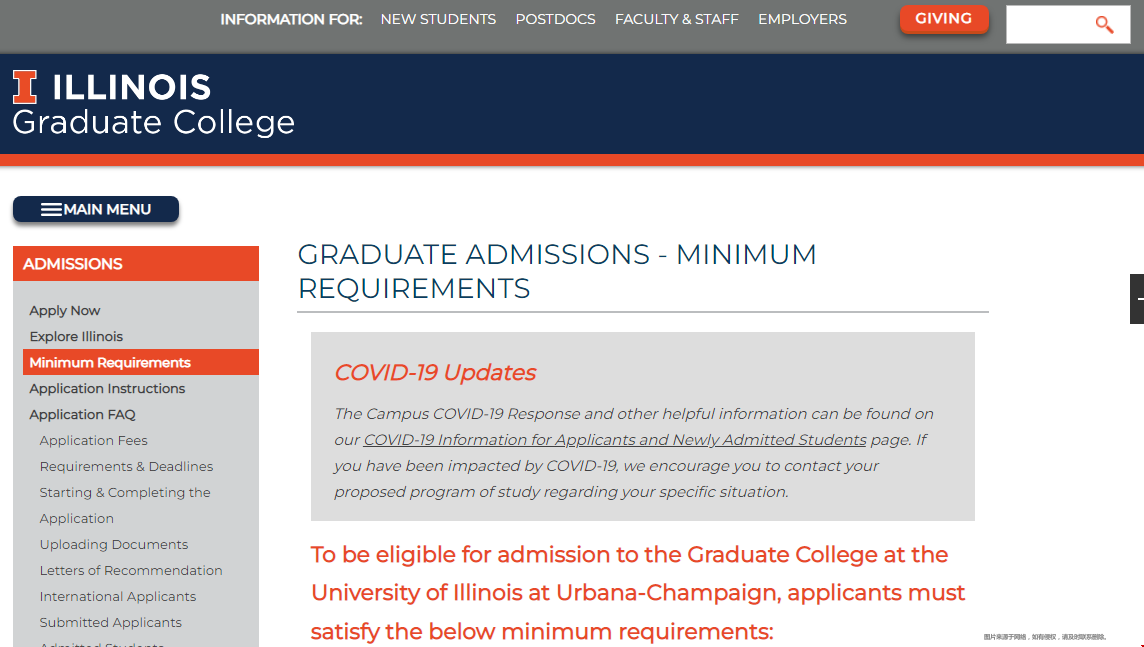Expand Application FAQ section
This screenshot has height=647, width=1144.
[x=82, y=415]
